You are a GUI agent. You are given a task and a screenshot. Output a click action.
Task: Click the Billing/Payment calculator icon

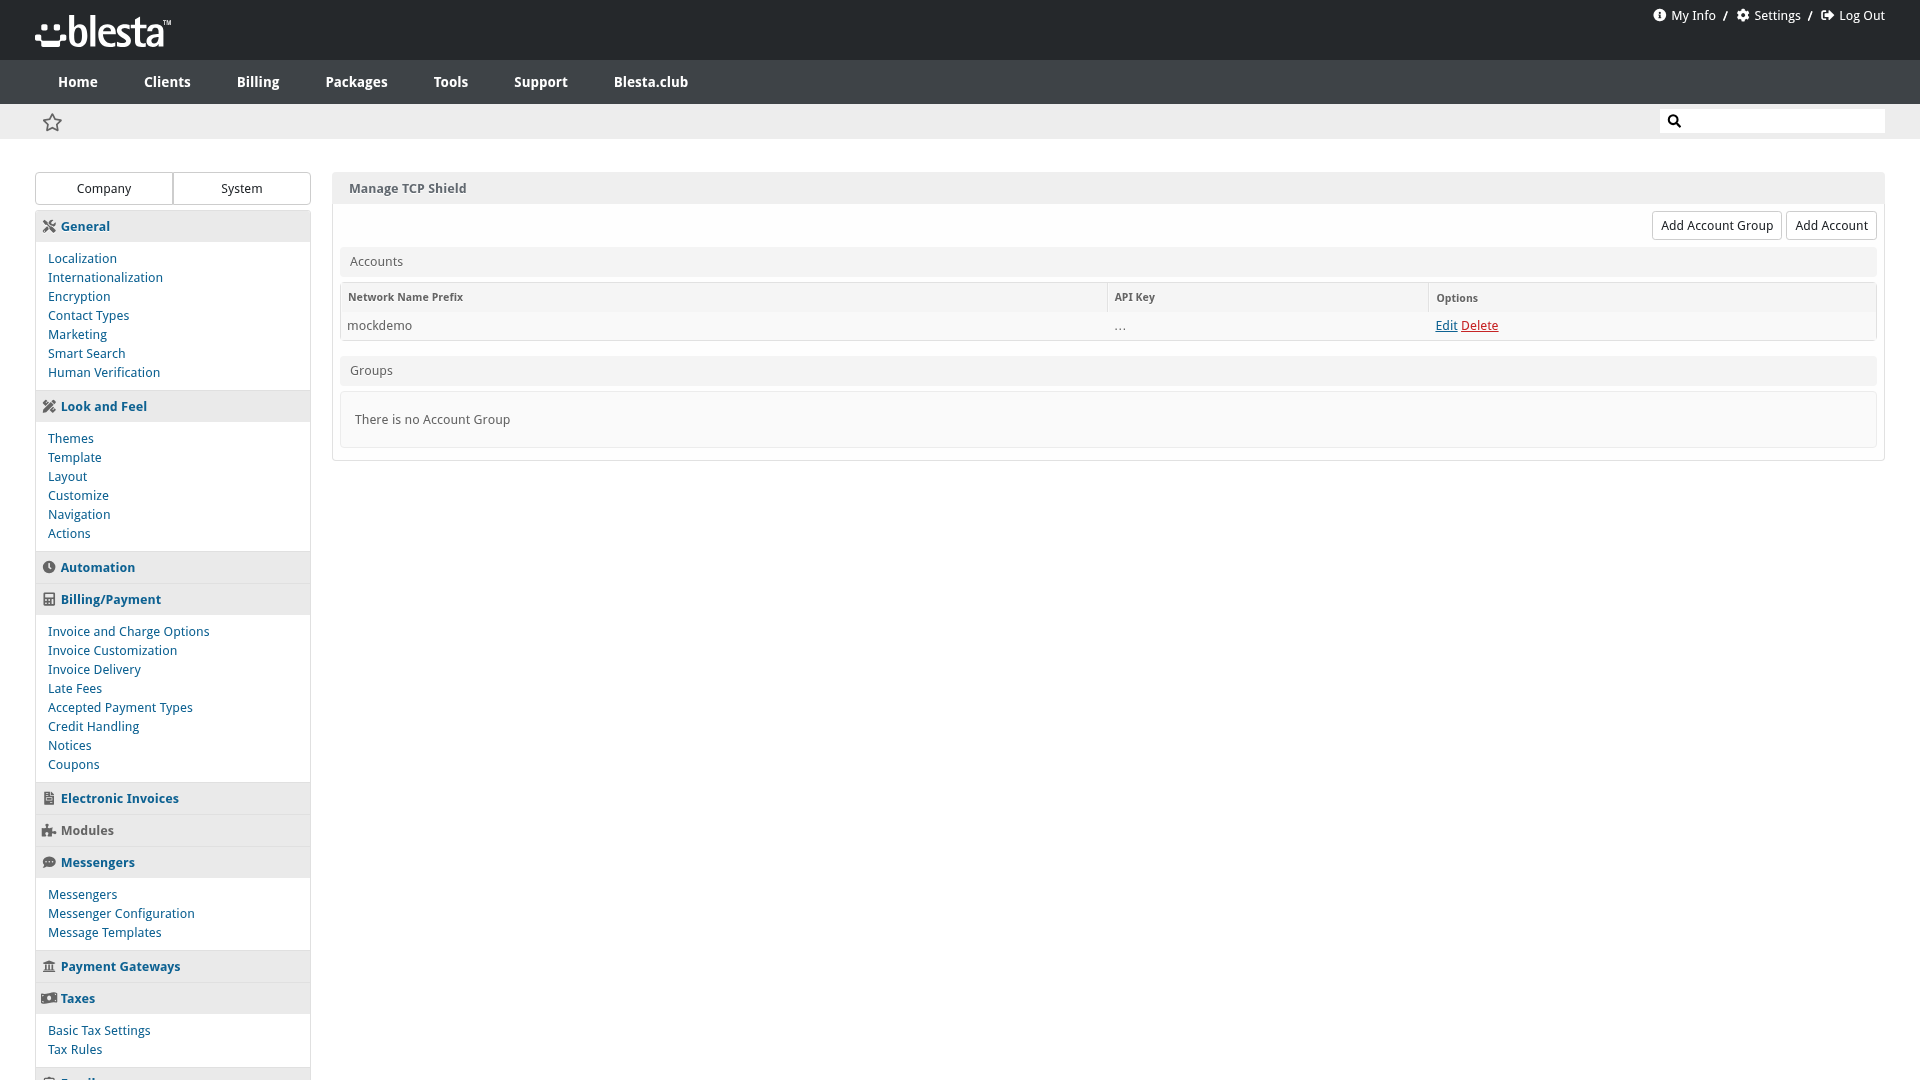pos(49,599)
